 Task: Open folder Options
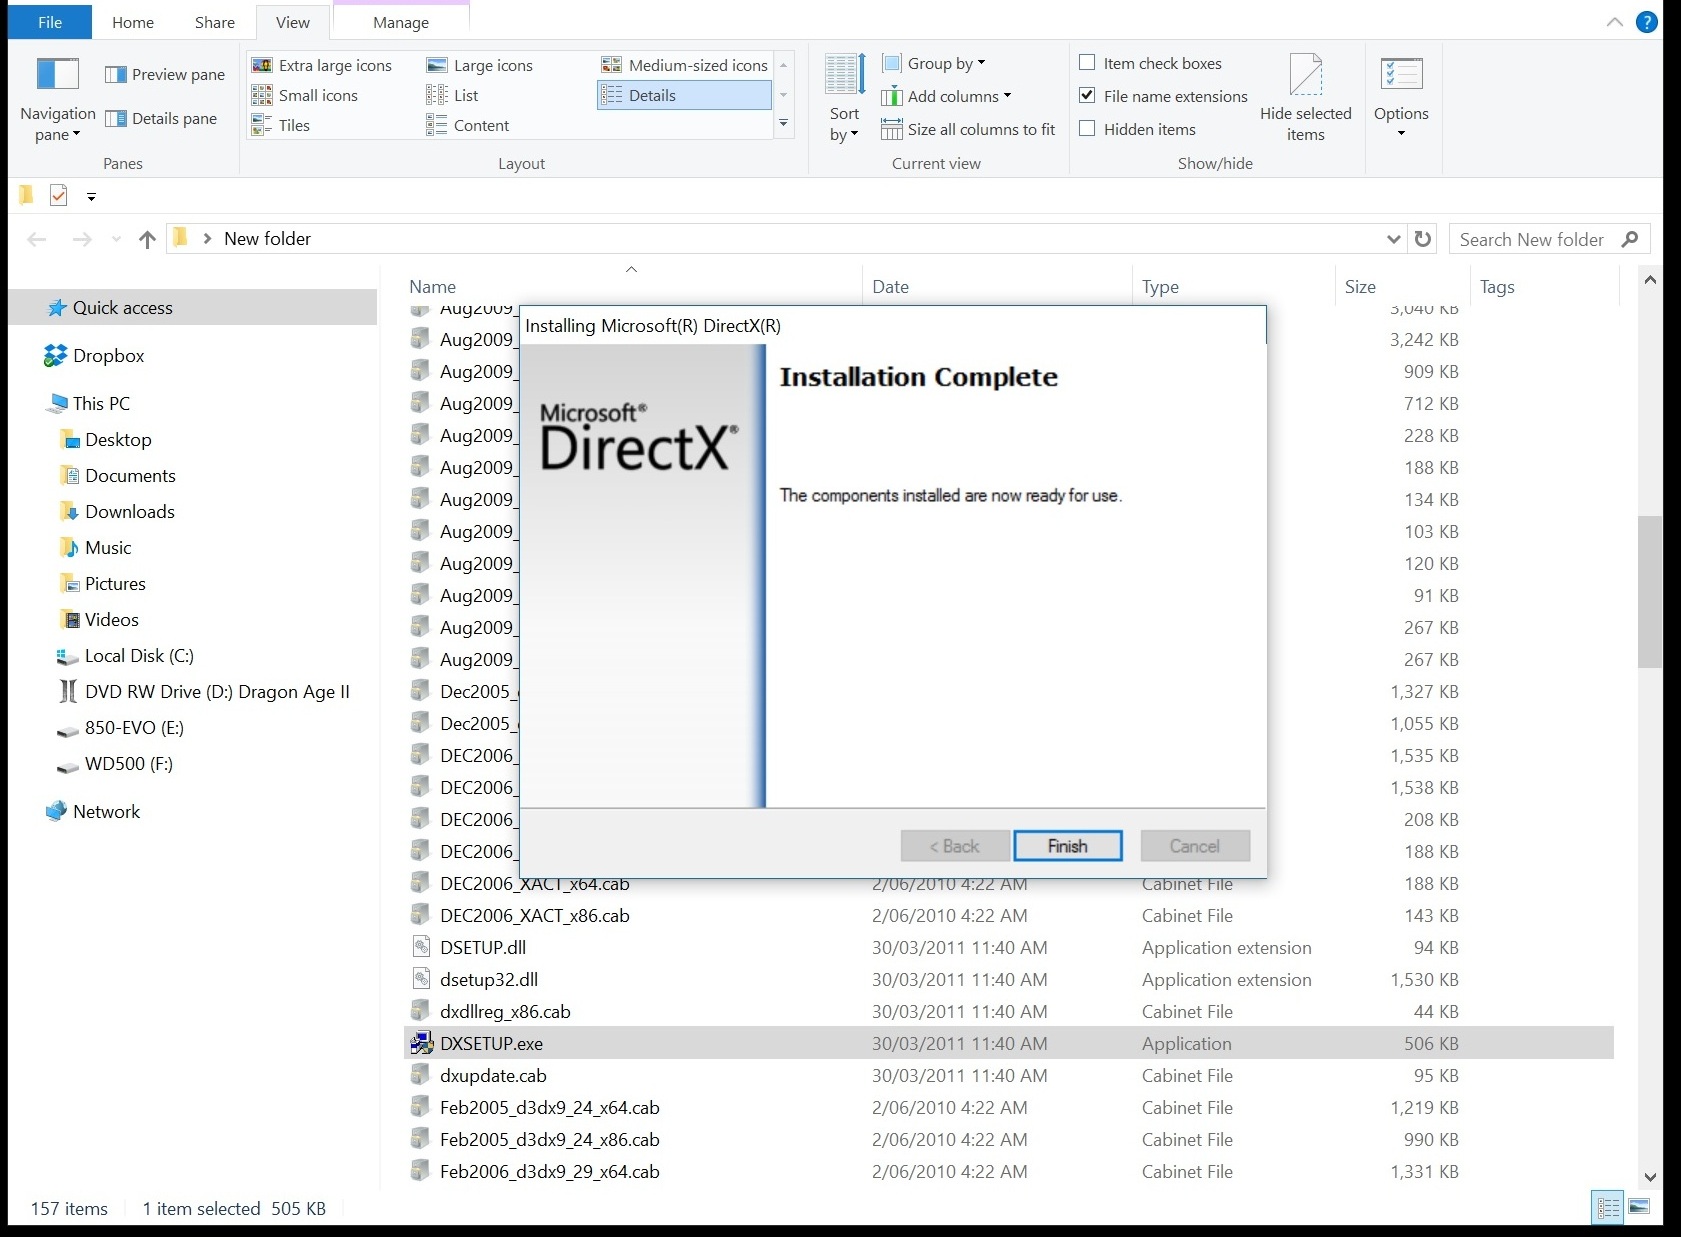coord(1401,98)
